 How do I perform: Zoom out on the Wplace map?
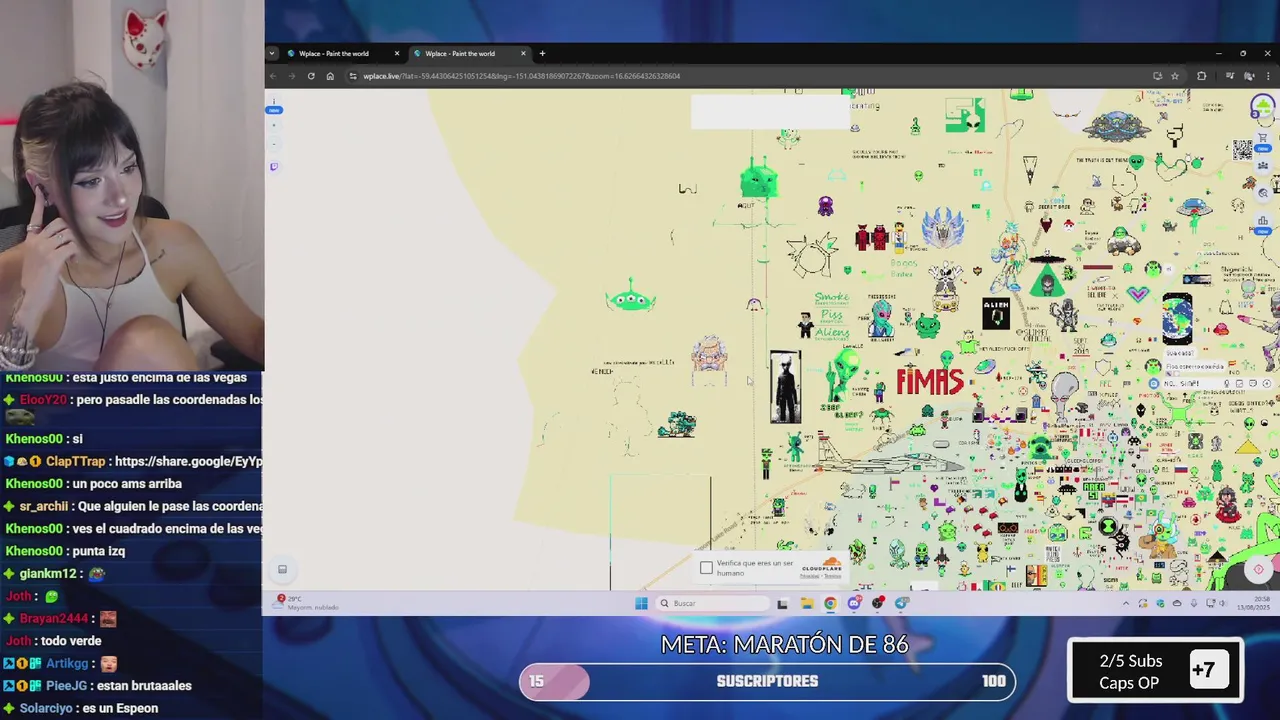274,143
